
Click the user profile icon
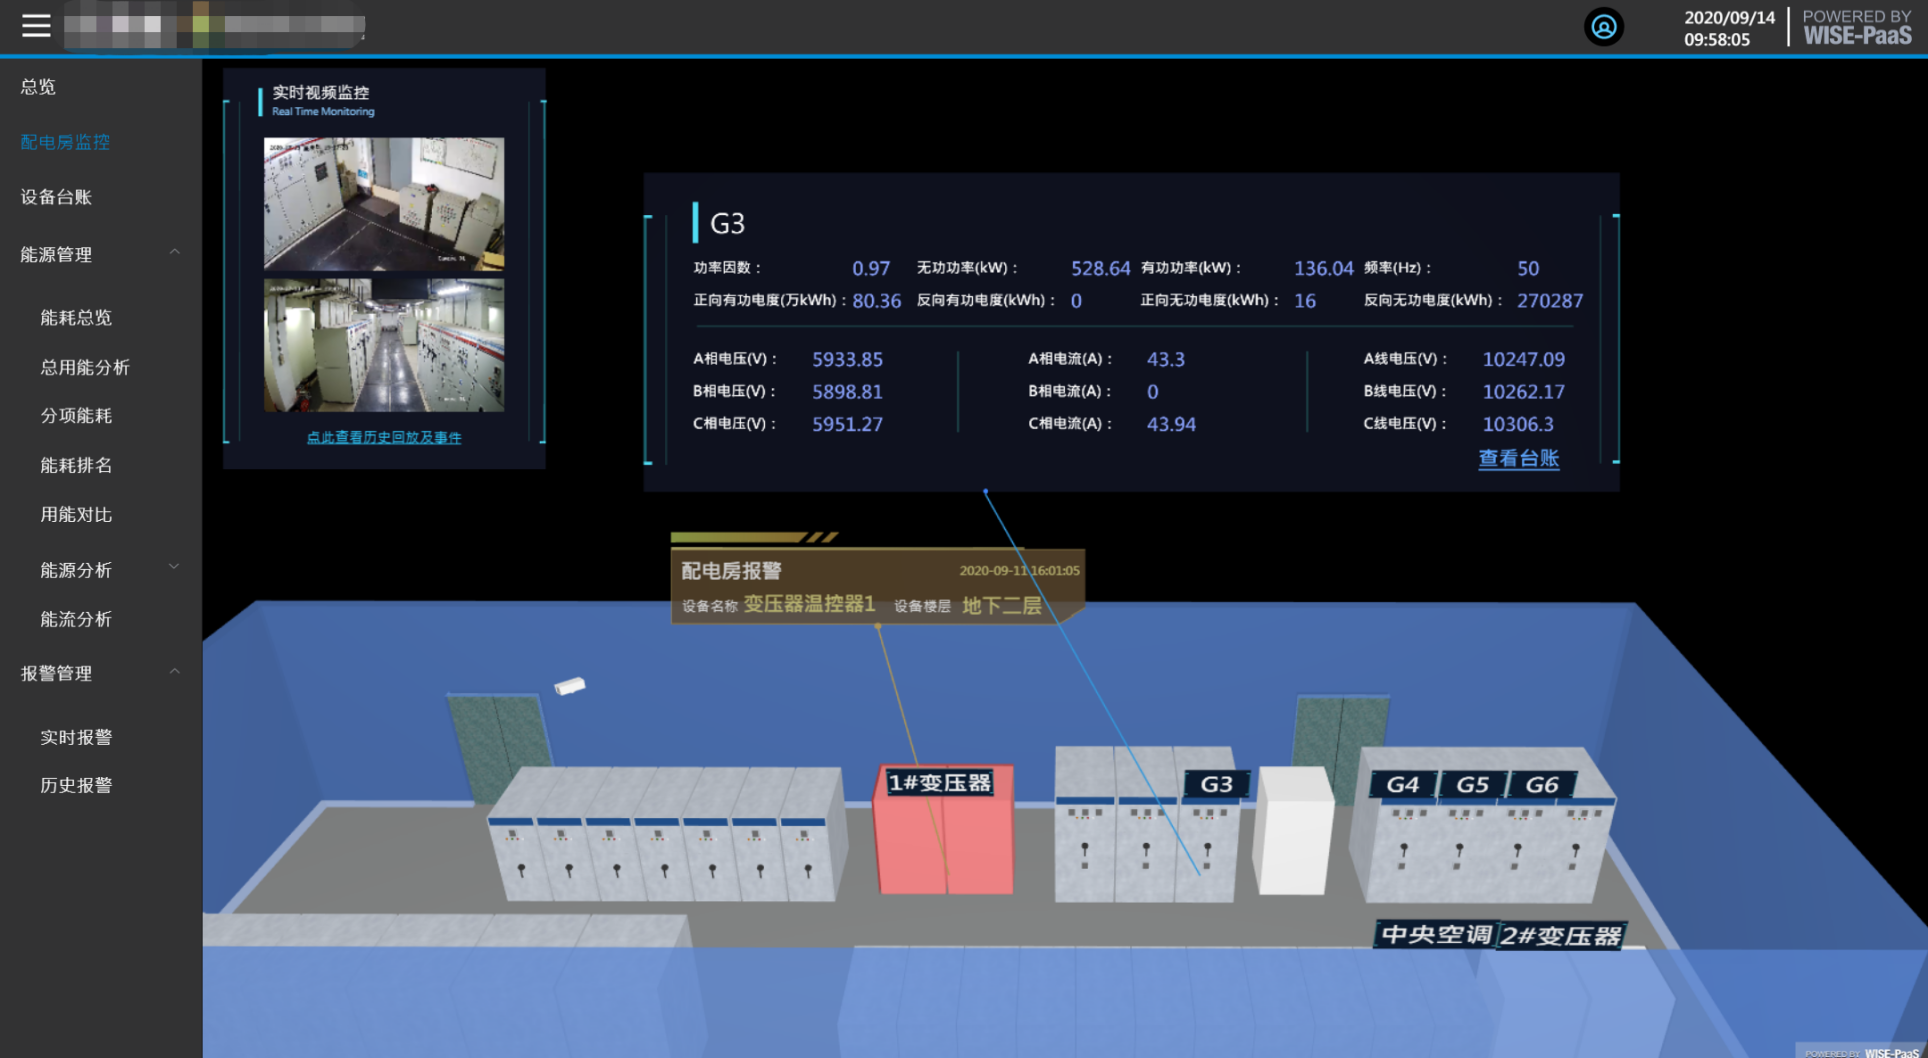pos(1603,27)
